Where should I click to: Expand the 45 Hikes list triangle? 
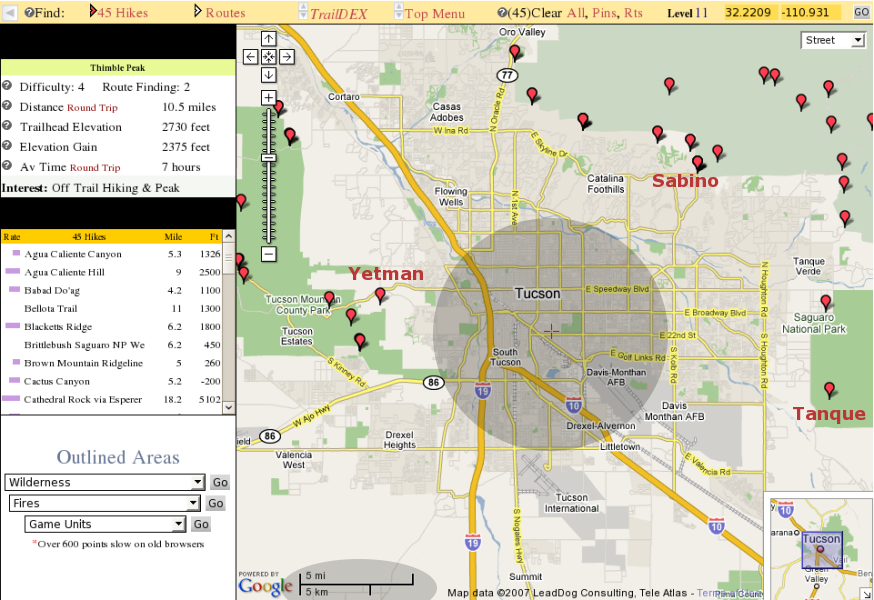tap(93, 11)
